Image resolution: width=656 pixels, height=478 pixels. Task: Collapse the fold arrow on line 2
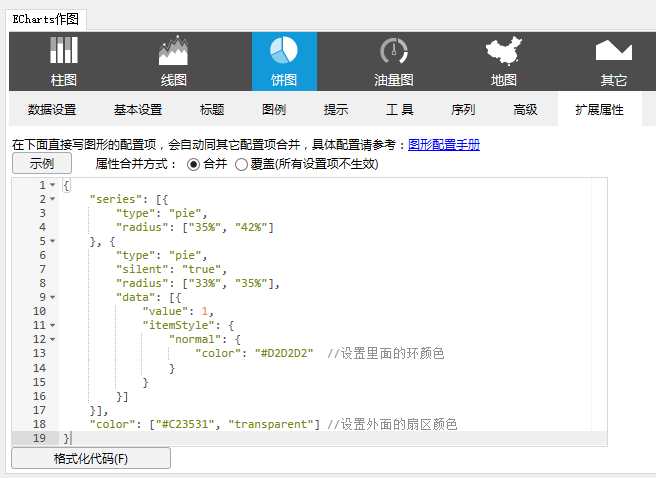click(x=53, y=199)
